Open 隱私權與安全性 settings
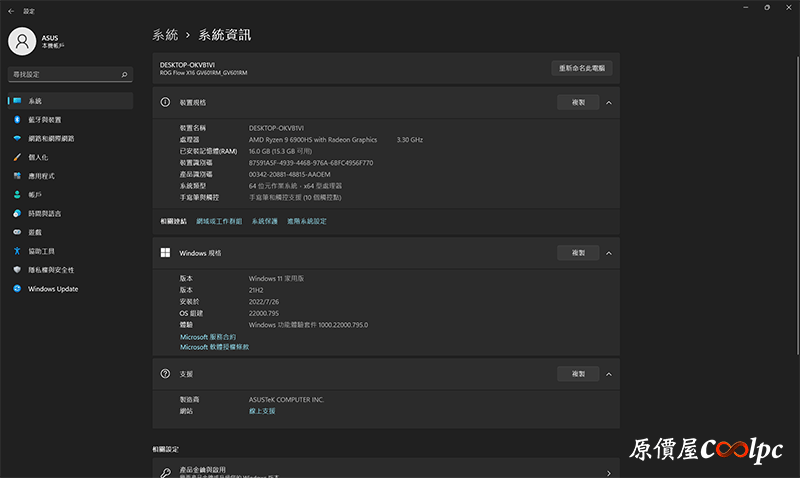 tap(70, 270)
